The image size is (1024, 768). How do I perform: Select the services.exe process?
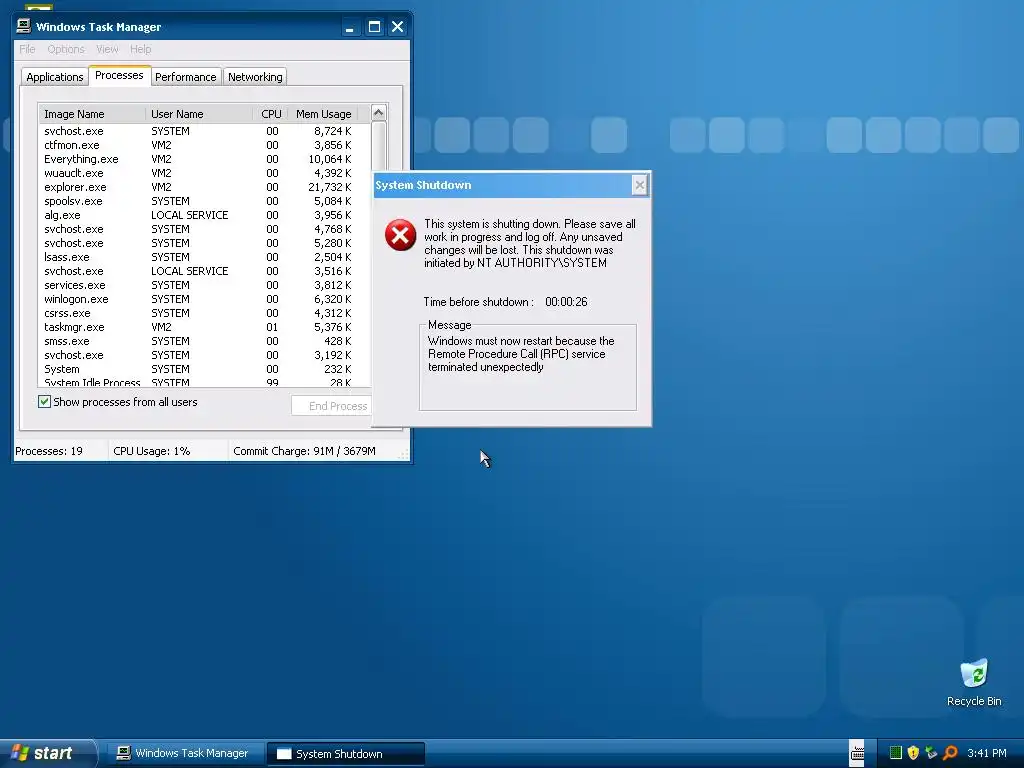tap(204, 285)
